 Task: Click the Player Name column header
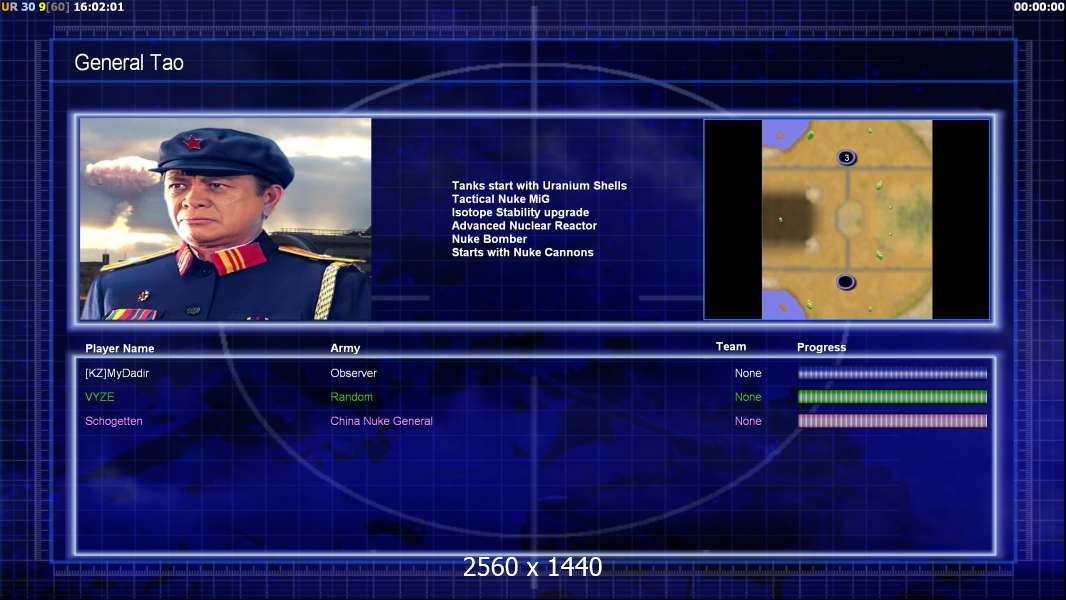tap(120, 349)
